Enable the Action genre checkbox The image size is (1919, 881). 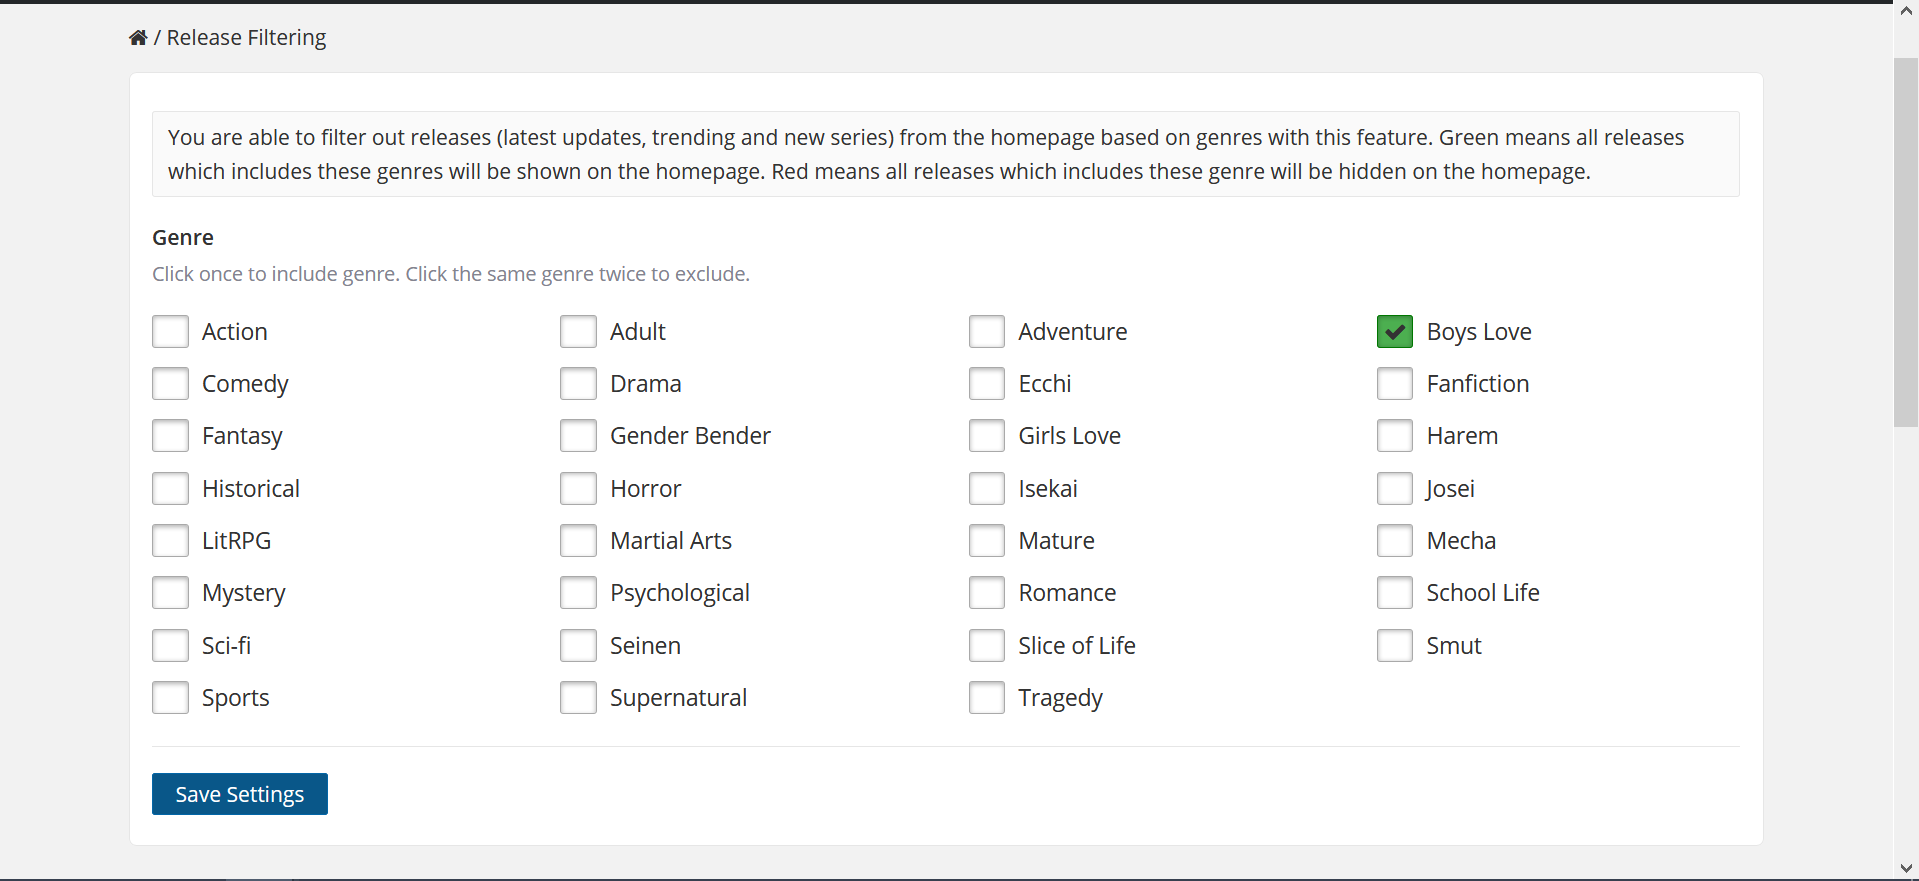(170, 332)
